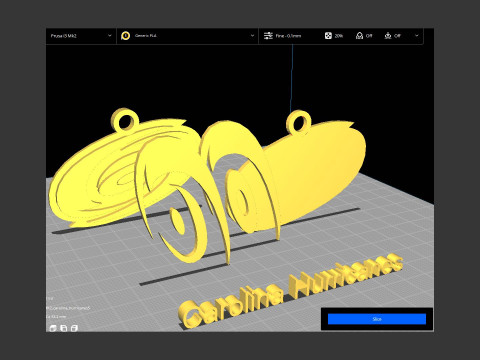Switch to the top view cube icon
Image resolution: width=480 pixels, height=360 pixels.
(74, 328)
